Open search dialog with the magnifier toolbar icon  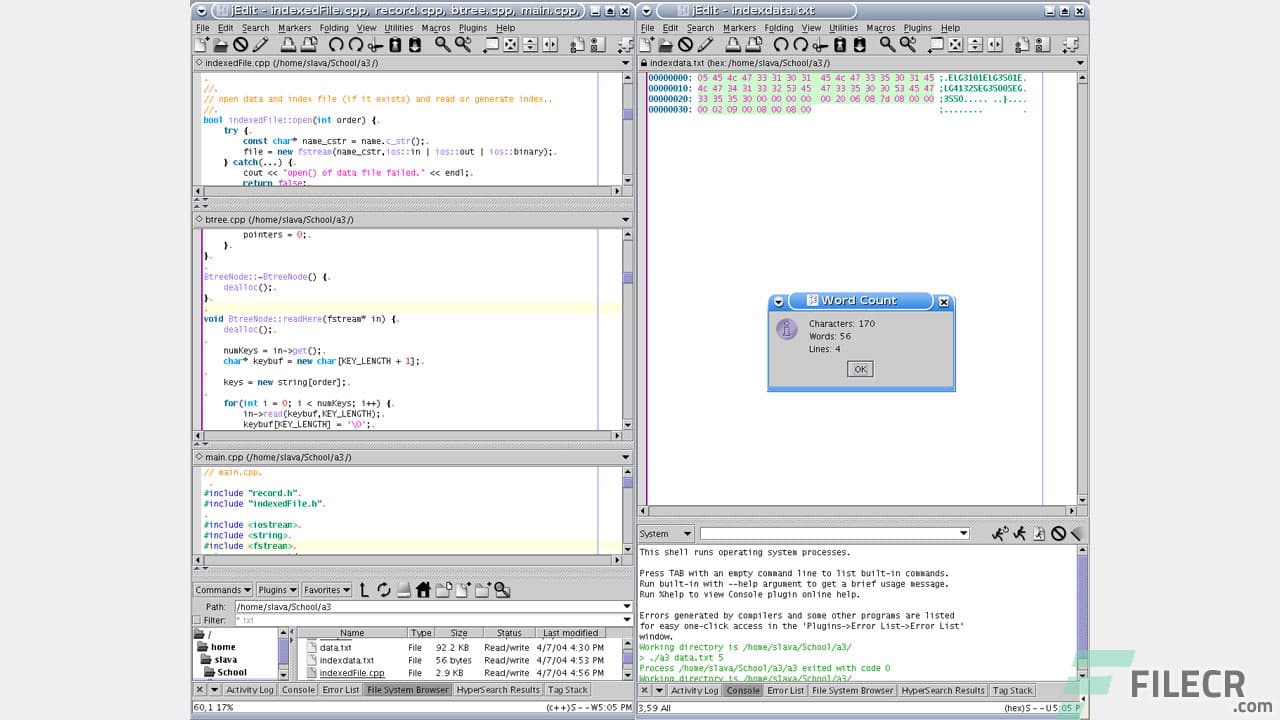pyautogui.click(x=441, y=44)
